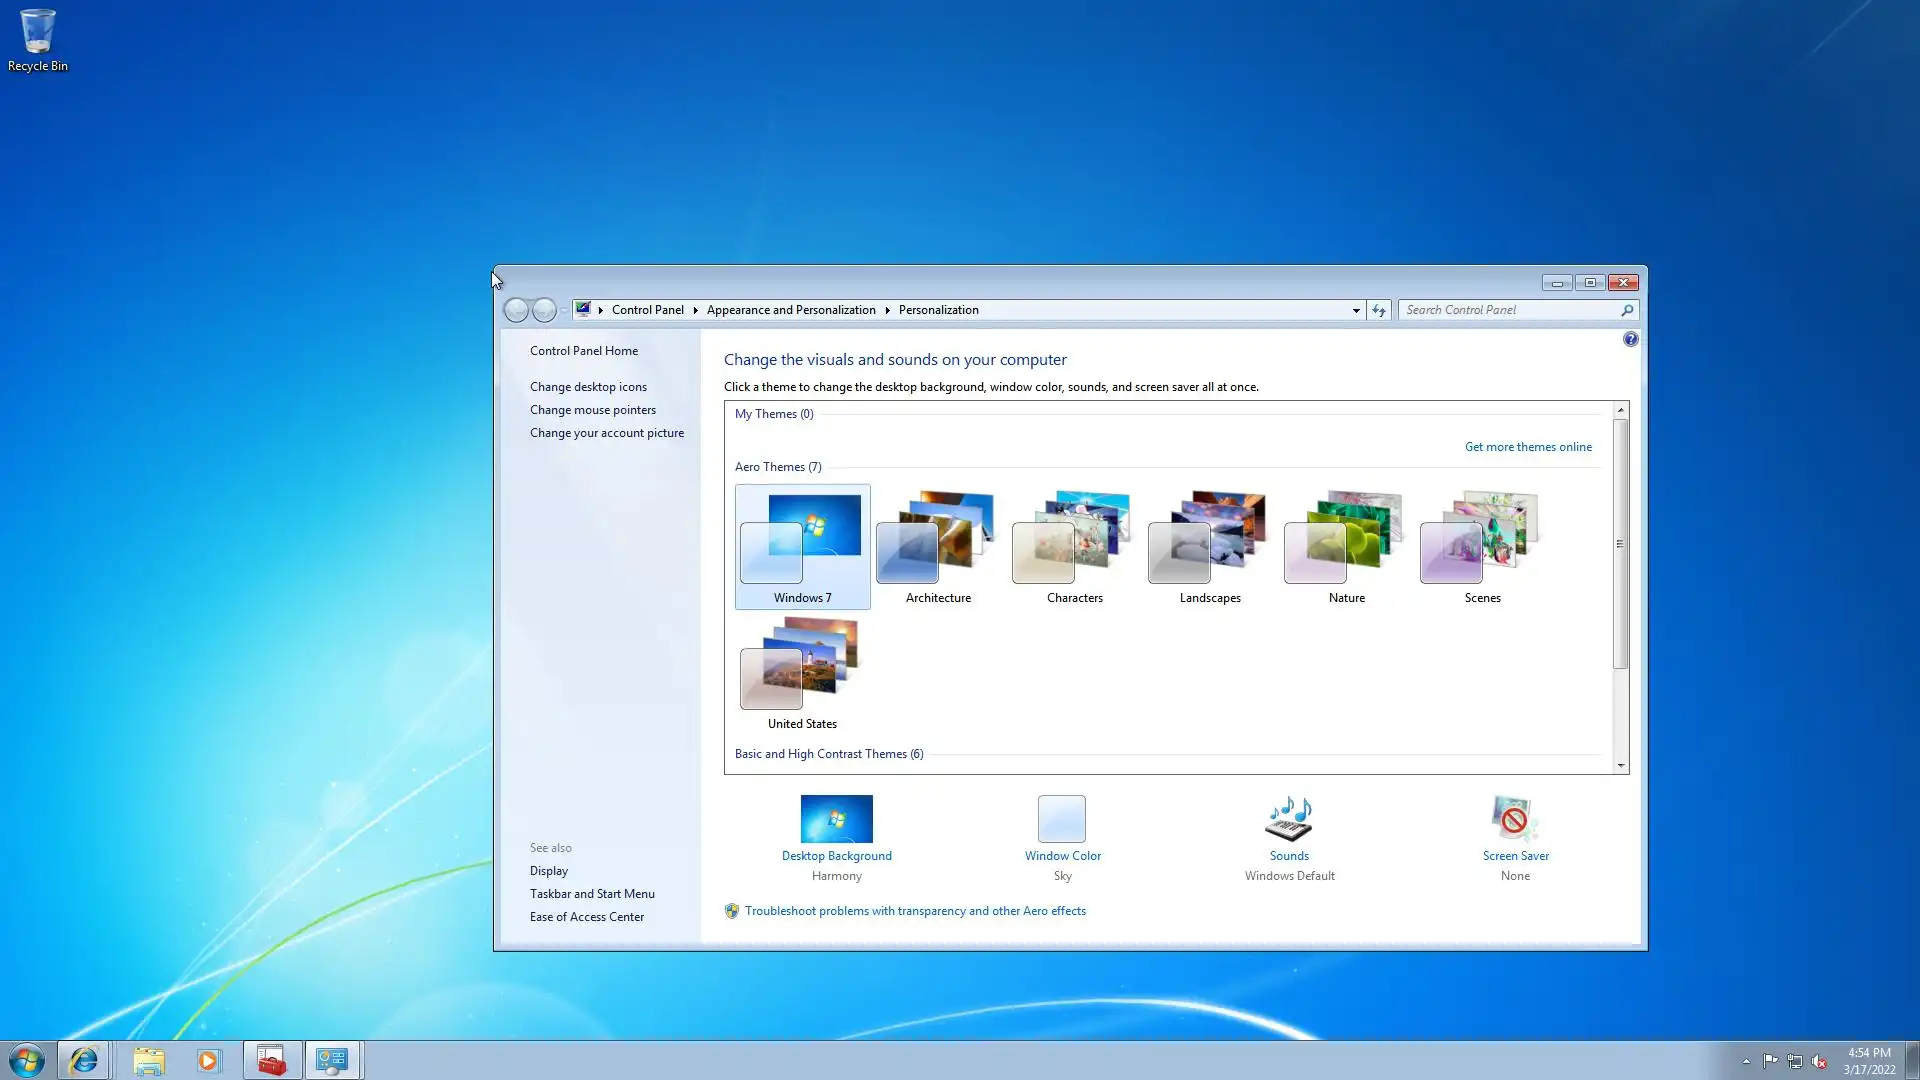Open the Screen Saver icon

click(1514, 819)
